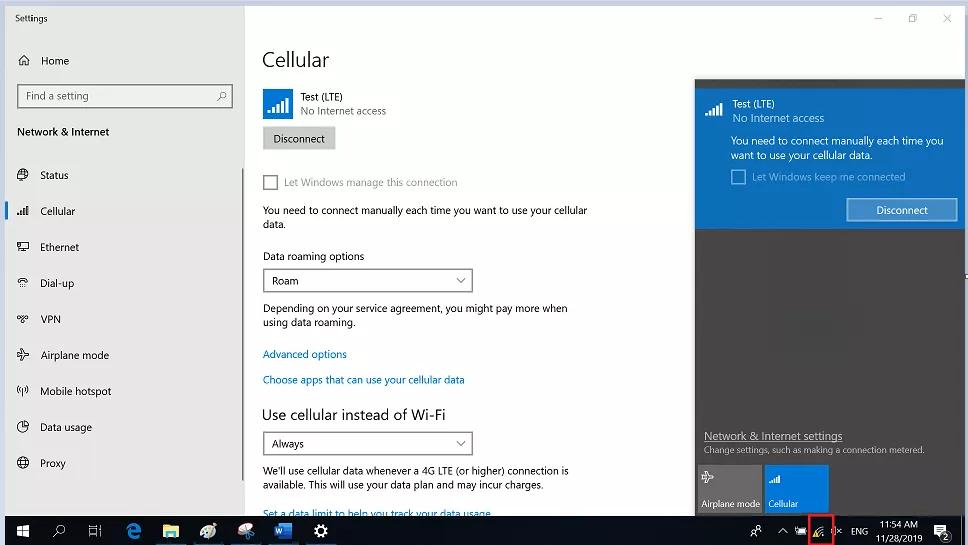Select Proxy in the sidebar
Image resolution: width=968 pixels, height=545 pixels.
(53, 463)
